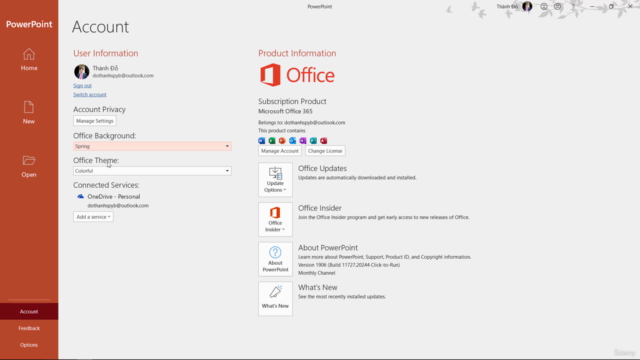Viewport: 640px width, 360px height.
Task: Open the Office Theme dropdown showing Colorful
Action: click(152, 171)
